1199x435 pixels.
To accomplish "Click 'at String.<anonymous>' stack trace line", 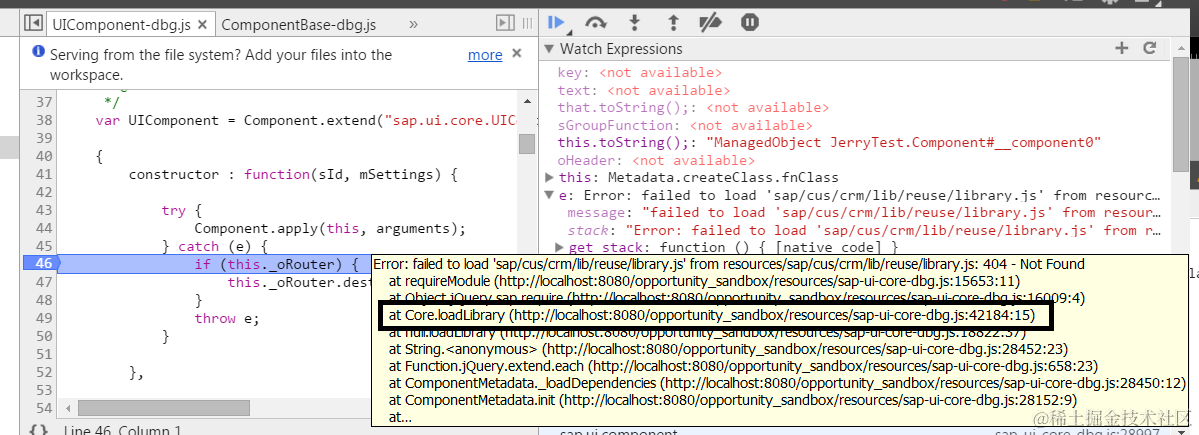I will click(x=726, y=349).
